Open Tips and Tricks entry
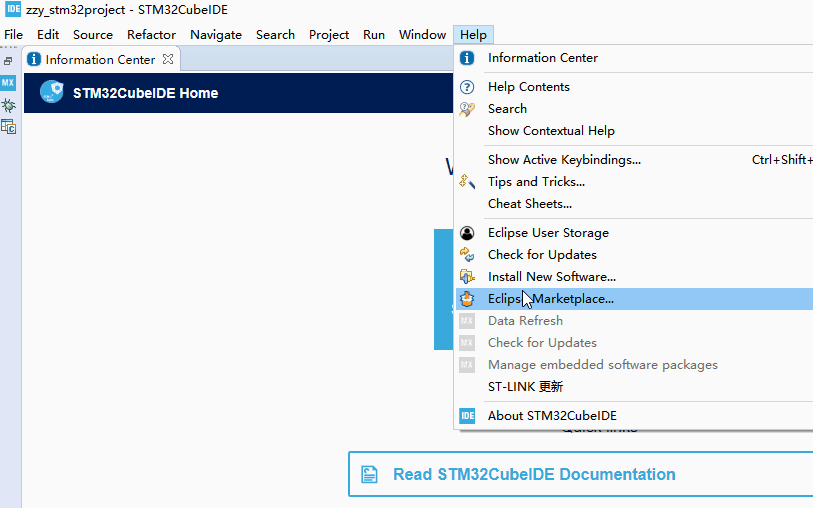 coord(634,182)
